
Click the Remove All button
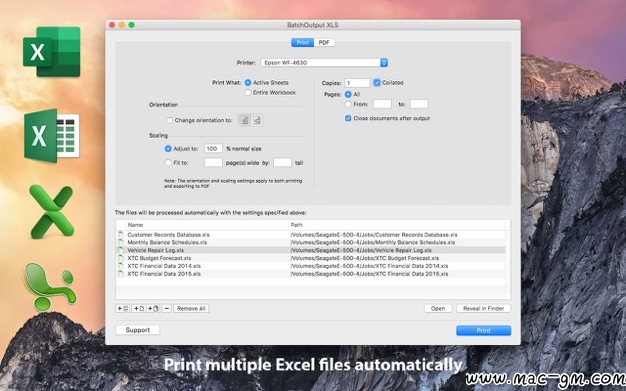click(191, 308)
